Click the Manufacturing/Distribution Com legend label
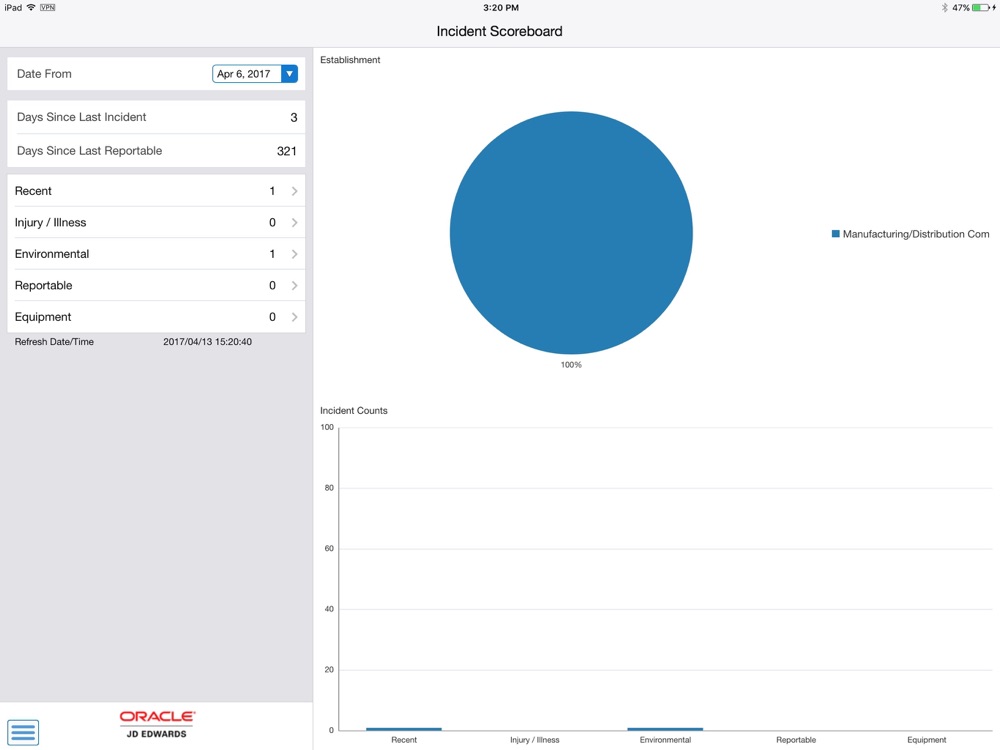 coord(916,234)
